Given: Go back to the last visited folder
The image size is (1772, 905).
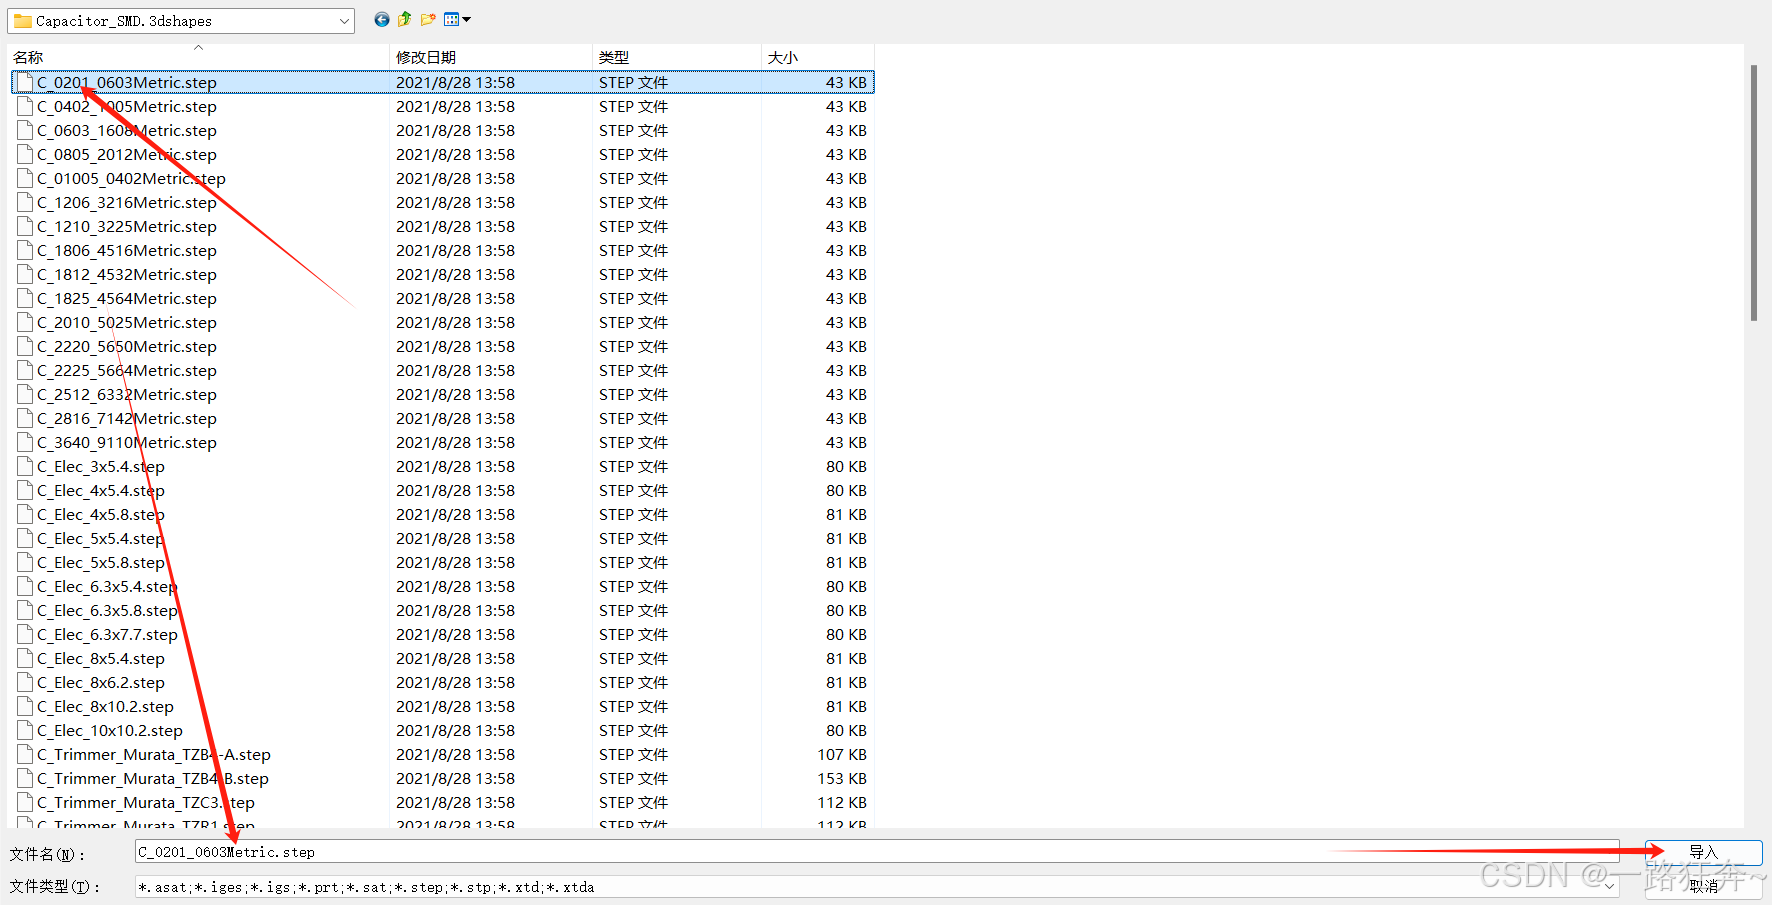Looking at the screenshot, I should 382,19.
